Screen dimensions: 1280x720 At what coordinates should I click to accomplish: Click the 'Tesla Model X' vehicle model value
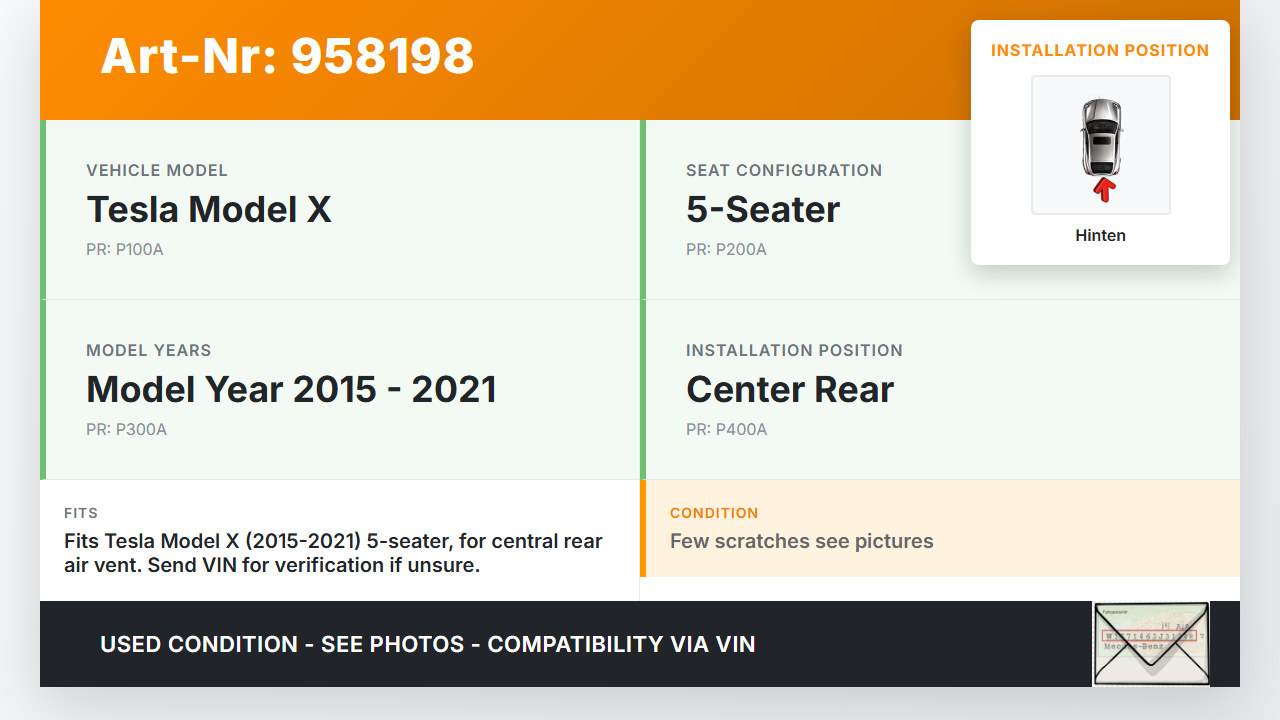click(209, 210)
